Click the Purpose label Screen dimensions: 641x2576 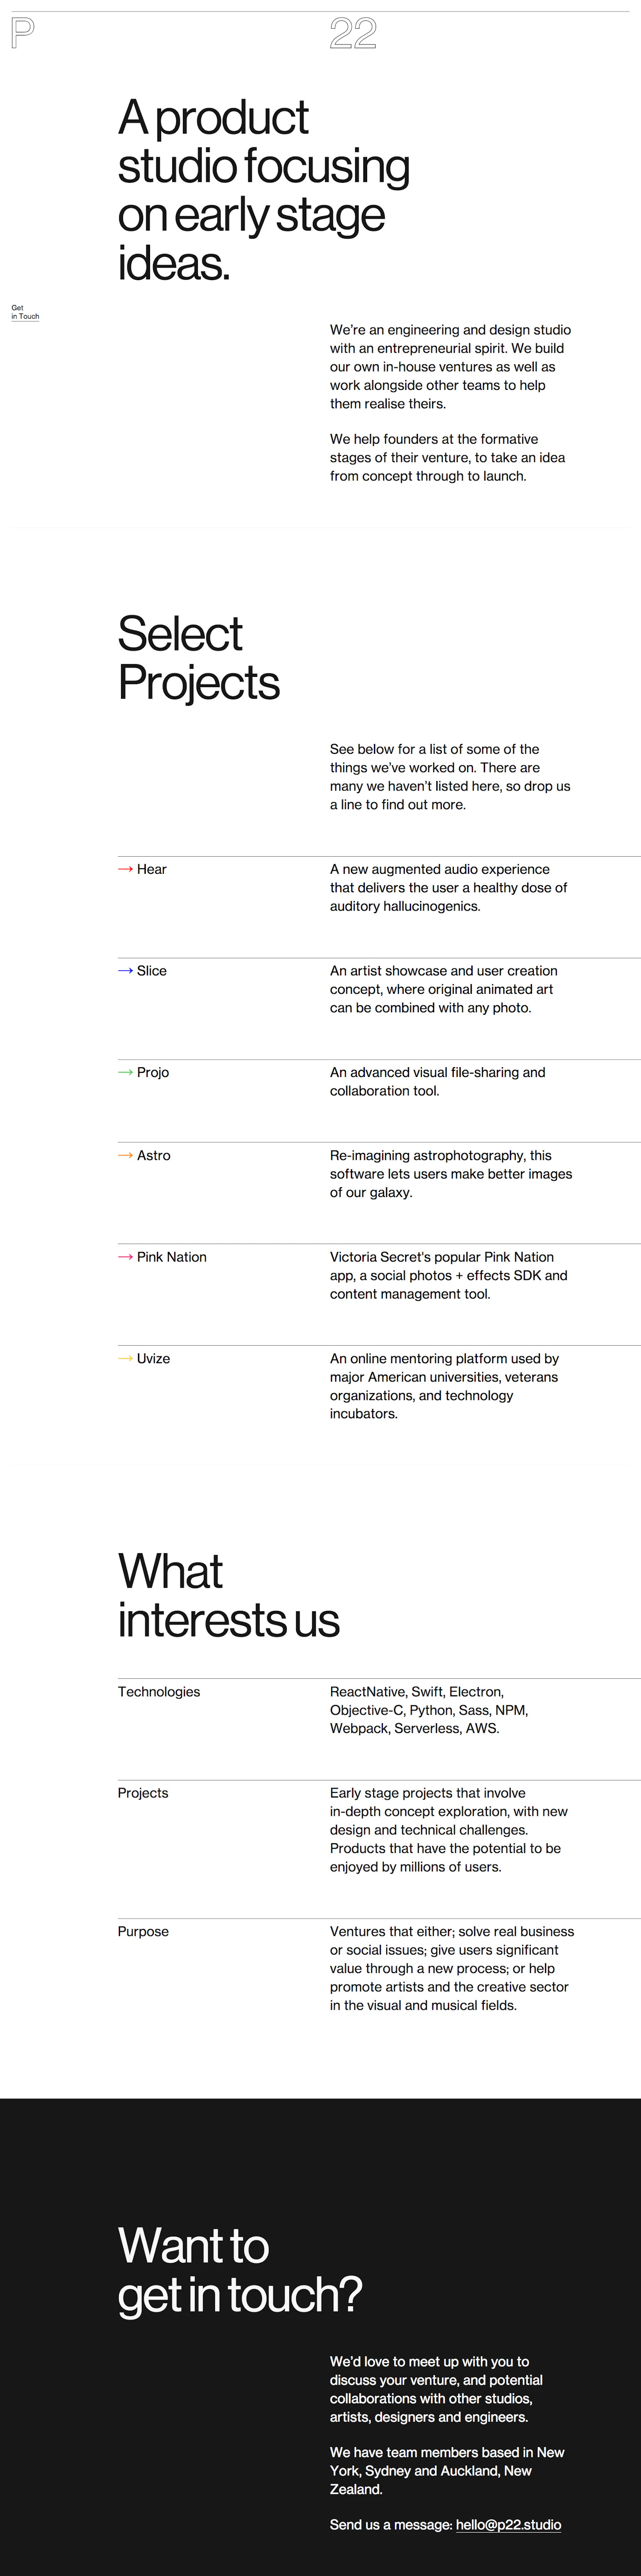(x=143, y=1931)
